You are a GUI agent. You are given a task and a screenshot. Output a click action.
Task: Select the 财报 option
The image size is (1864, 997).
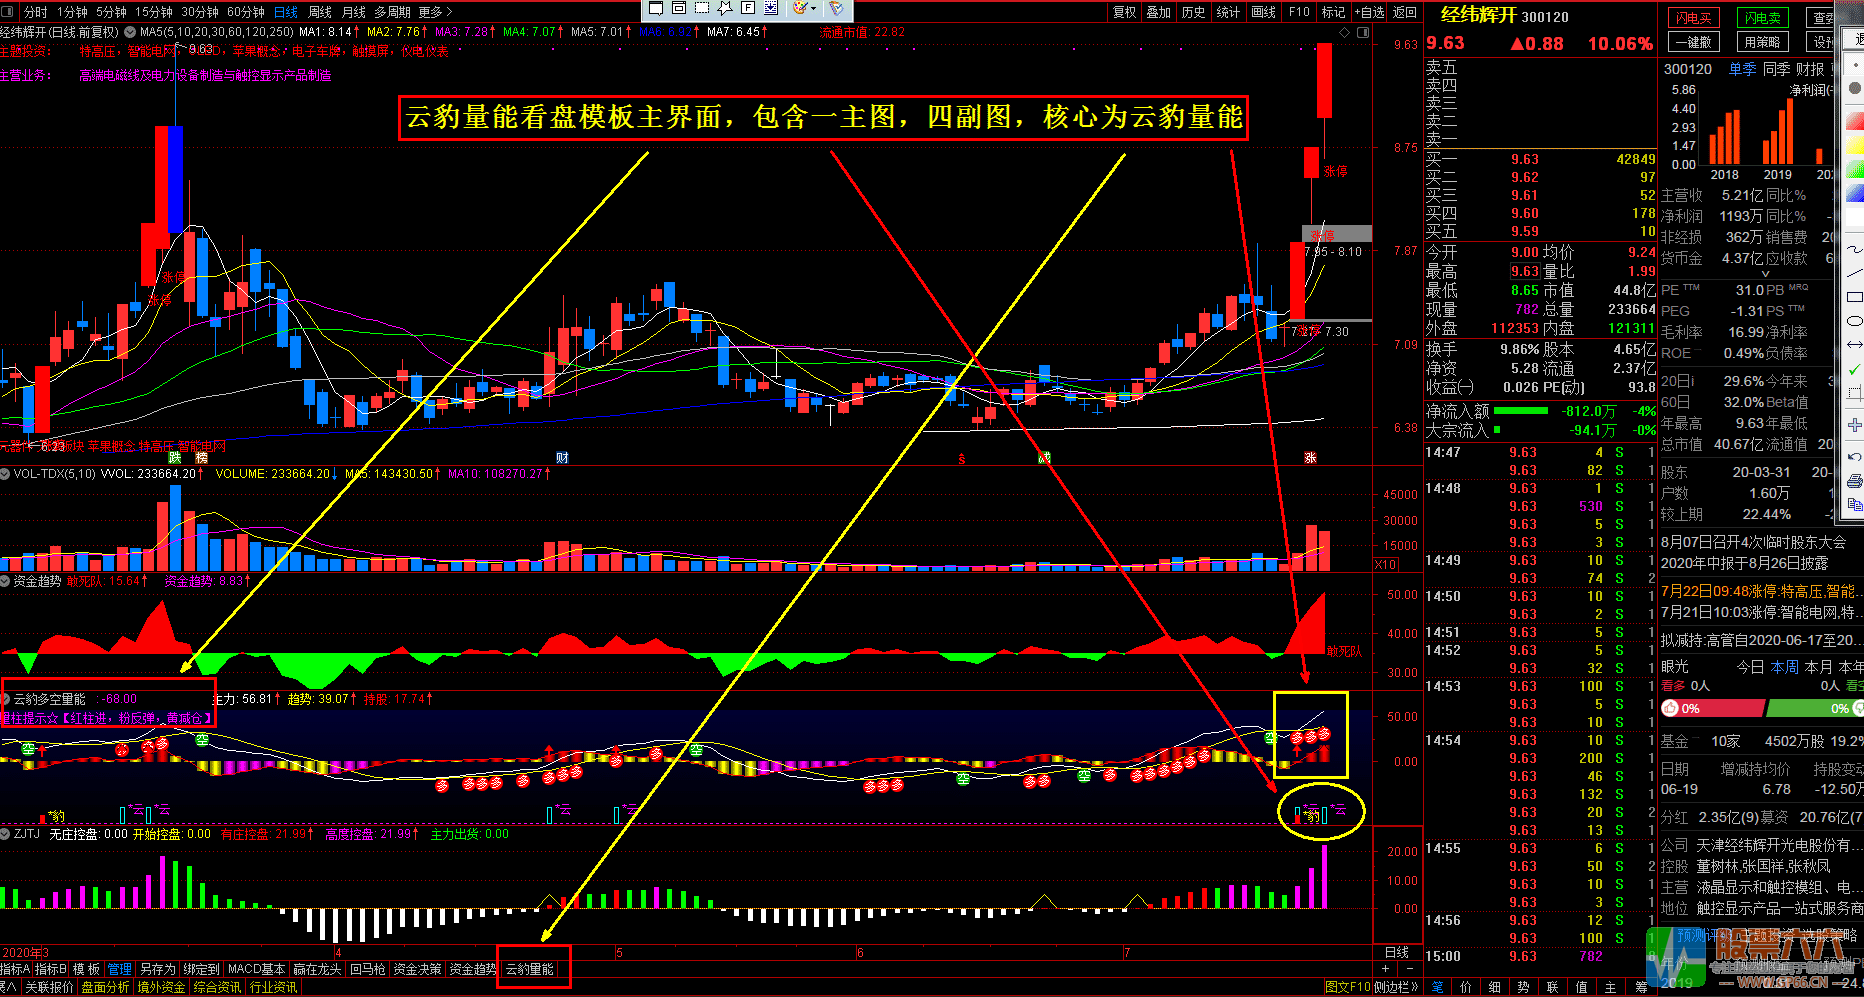click(x=1810, y=69)
